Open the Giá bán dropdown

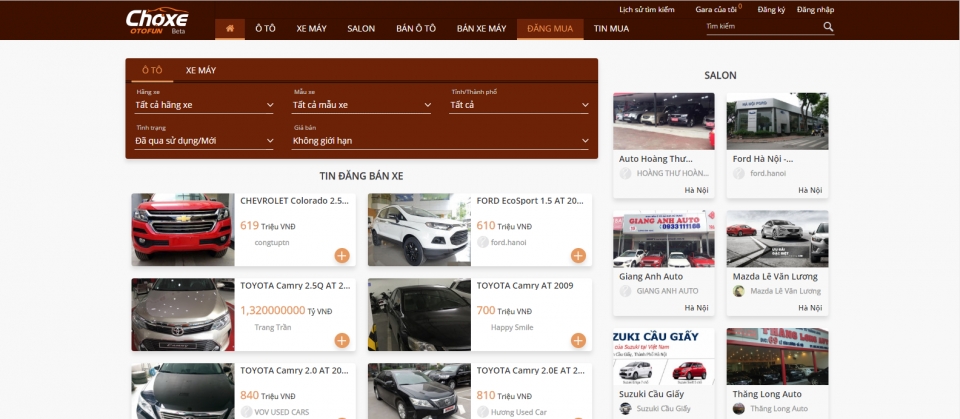[440, 141]
